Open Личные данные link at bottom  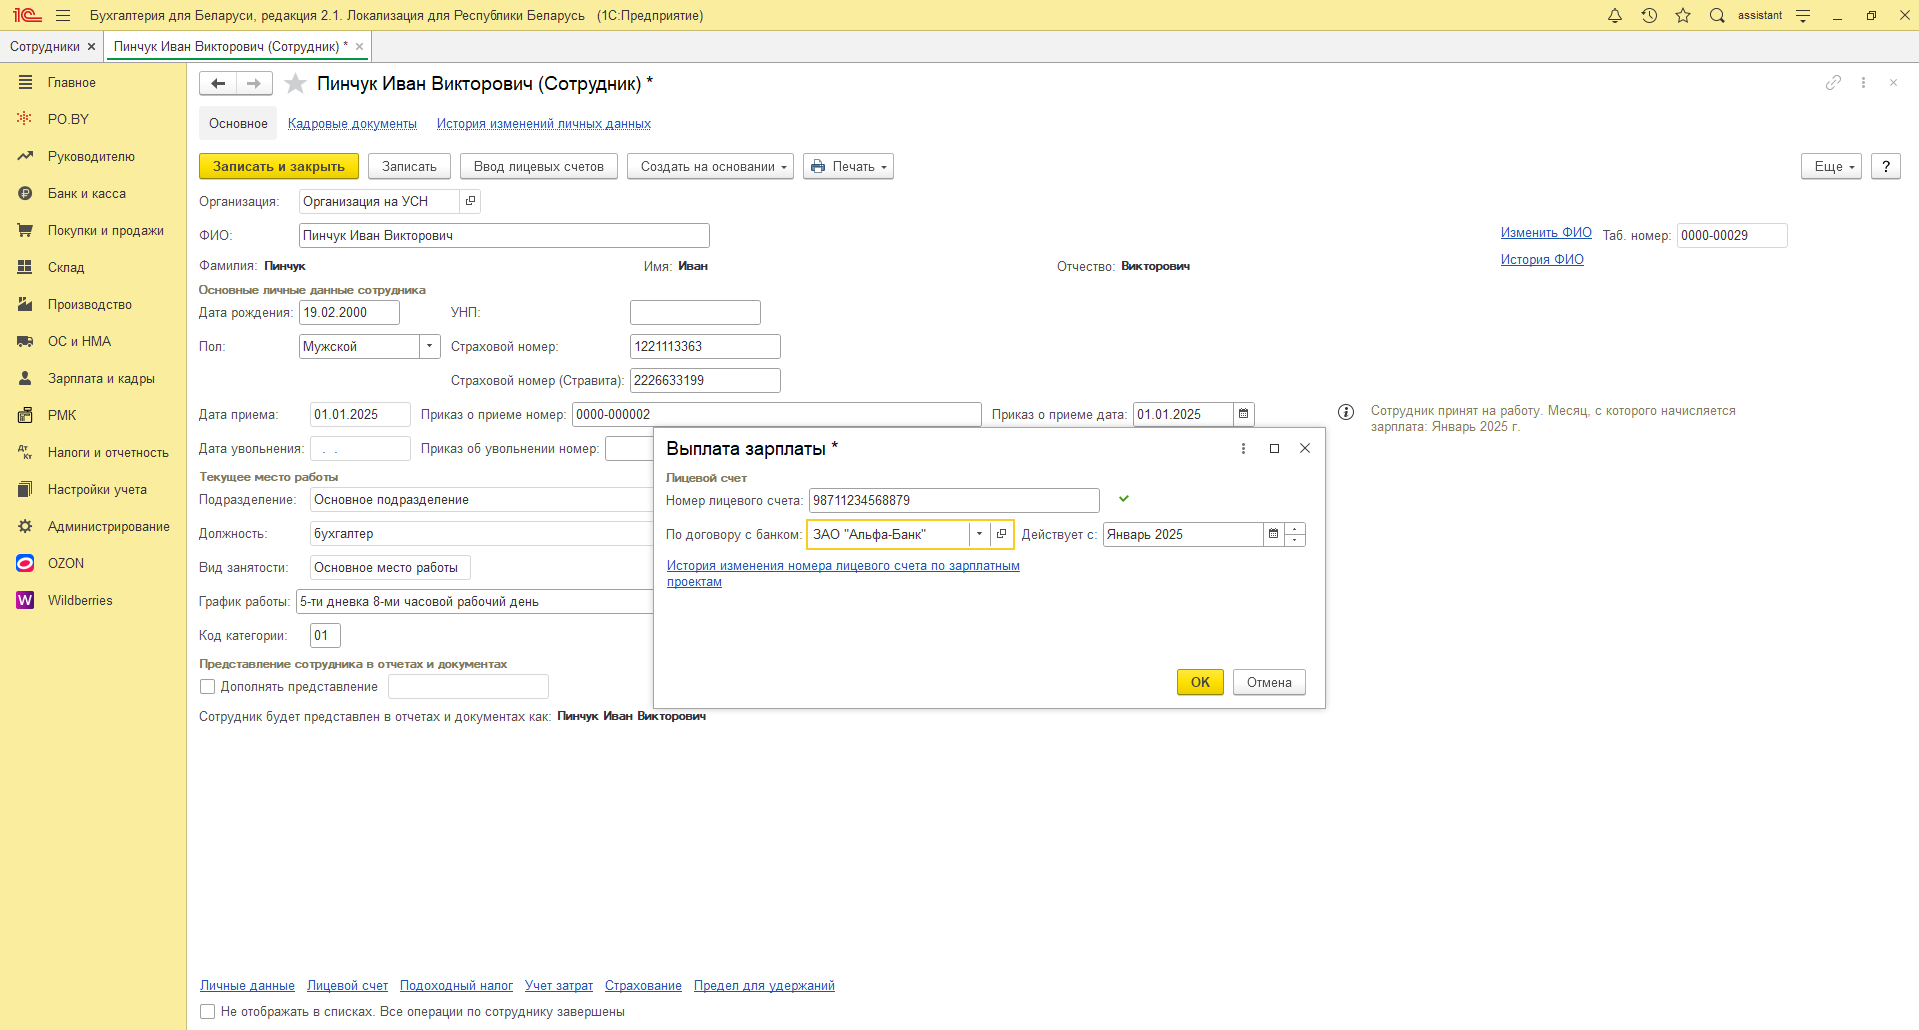(x=247, y=985)
